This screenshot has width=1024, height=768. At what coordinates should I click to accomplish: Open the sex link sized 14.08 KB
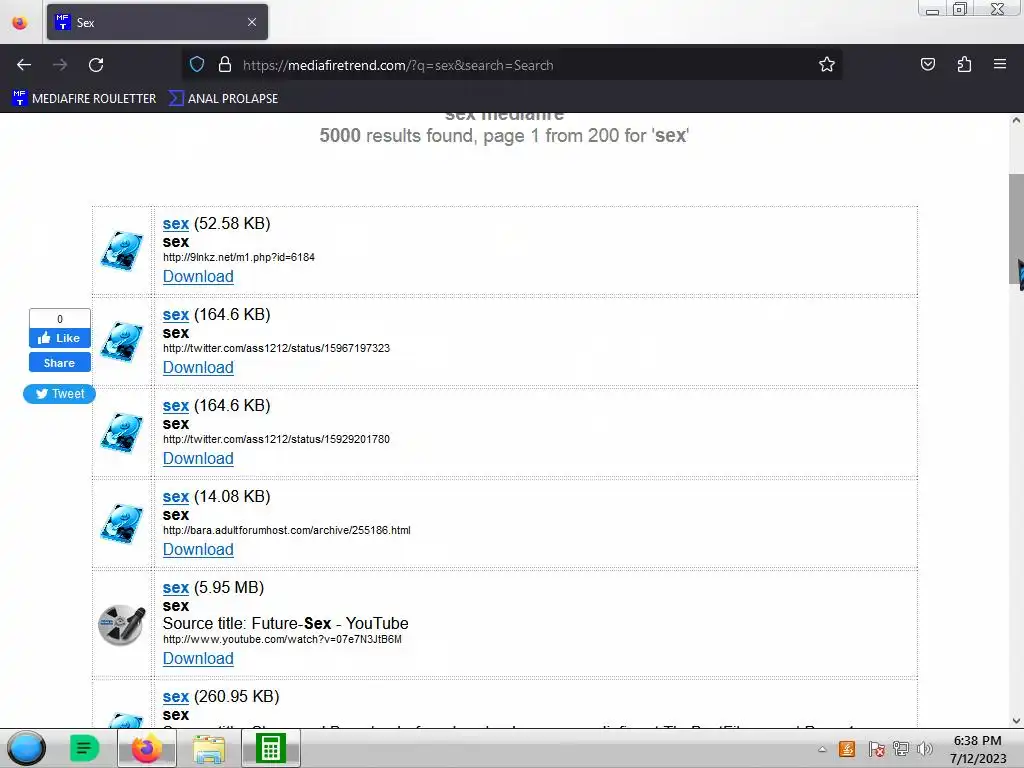point(176,496)
